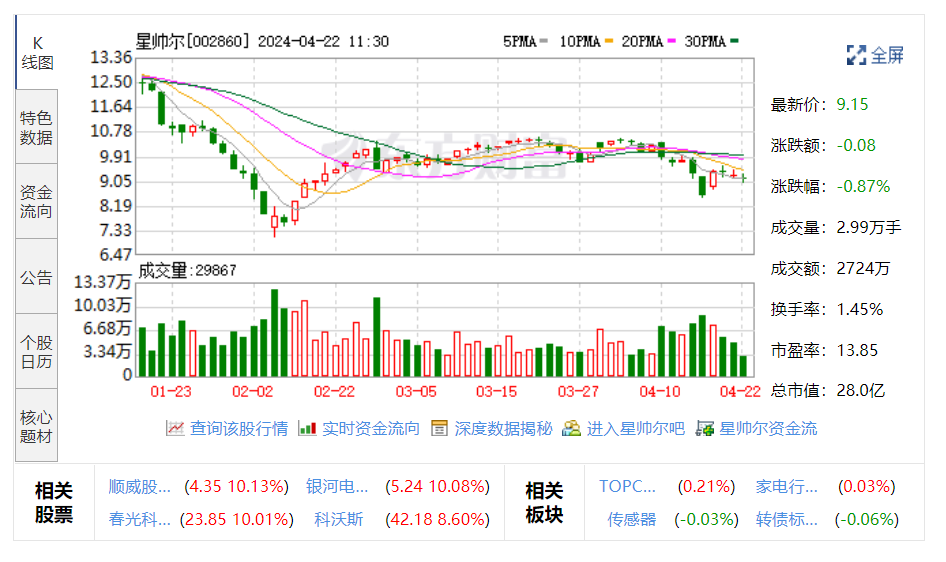The height and width of the screenshot is (562, 946).
Task: Click the 传感器 sector link
Action: pos(632,519)
